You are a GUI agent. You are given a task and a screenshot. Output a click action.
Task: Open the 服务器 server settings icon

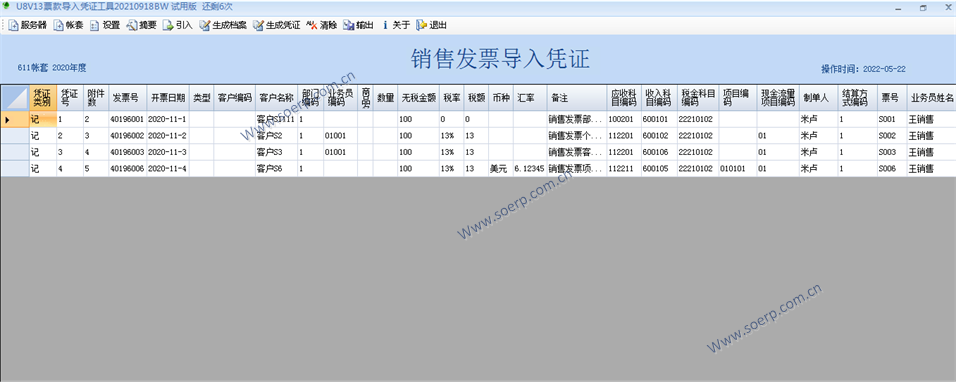[x=13, y=26]
